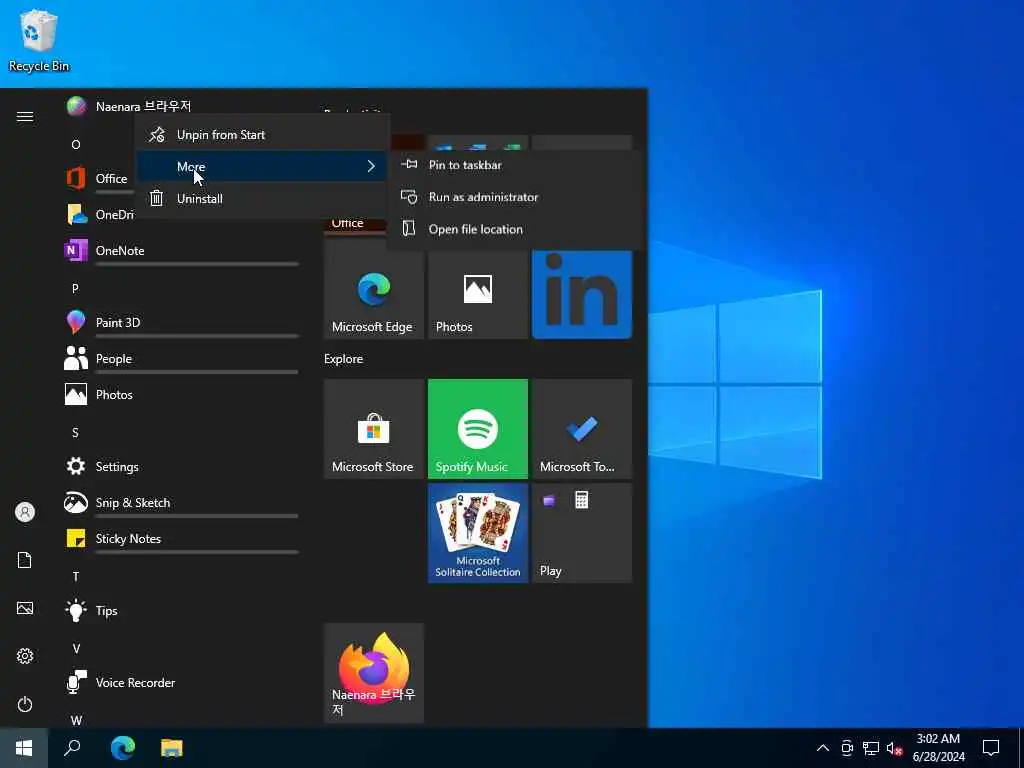1024x768 pixels.
Task: Expand the More submenu chevron
Action: (x=371, y=167)
